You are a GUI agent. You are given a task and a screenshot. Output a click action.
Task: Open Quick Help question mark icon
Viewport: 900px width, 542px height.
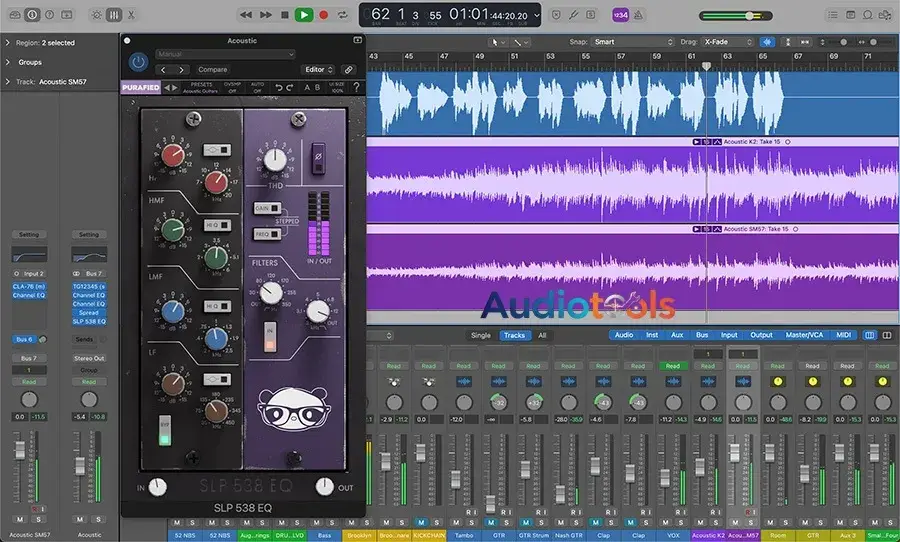pyautogui.click(x=49, y=15)
